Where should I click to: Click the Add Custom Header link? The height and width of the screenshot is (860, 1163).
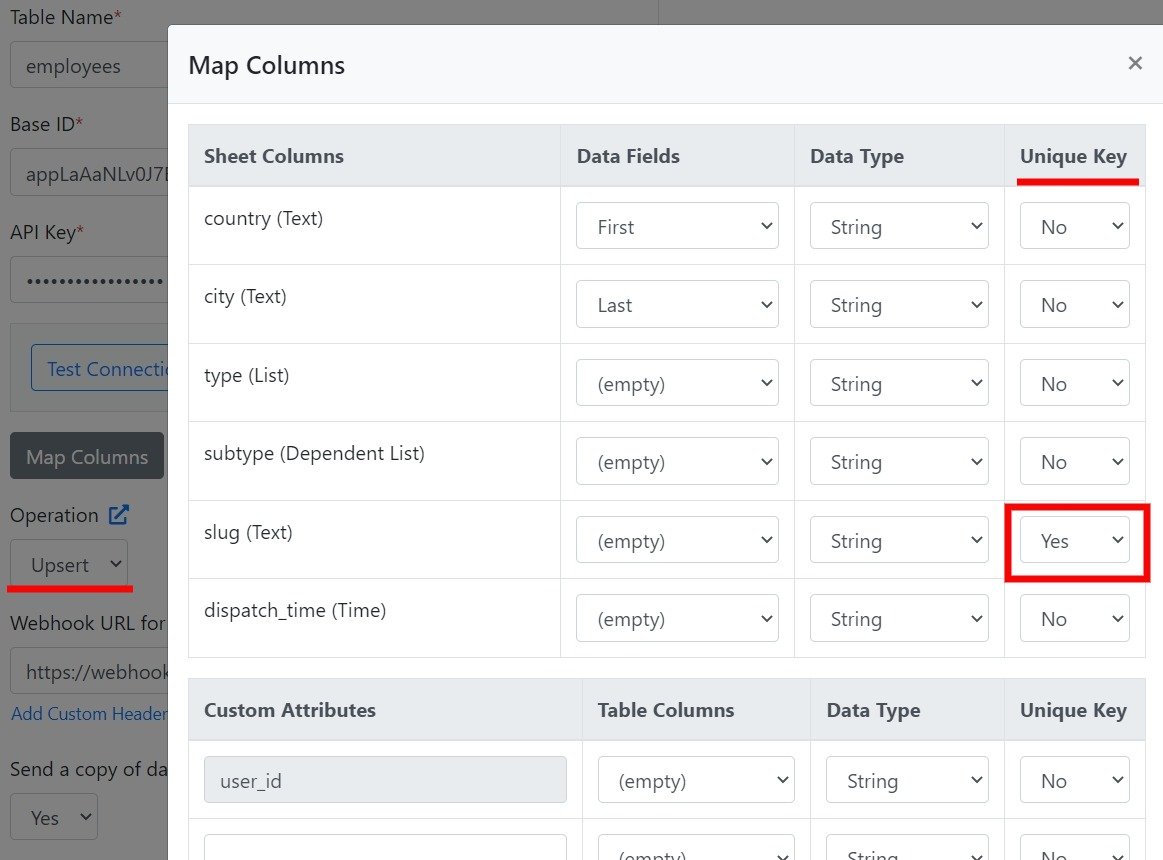(90, 714)
